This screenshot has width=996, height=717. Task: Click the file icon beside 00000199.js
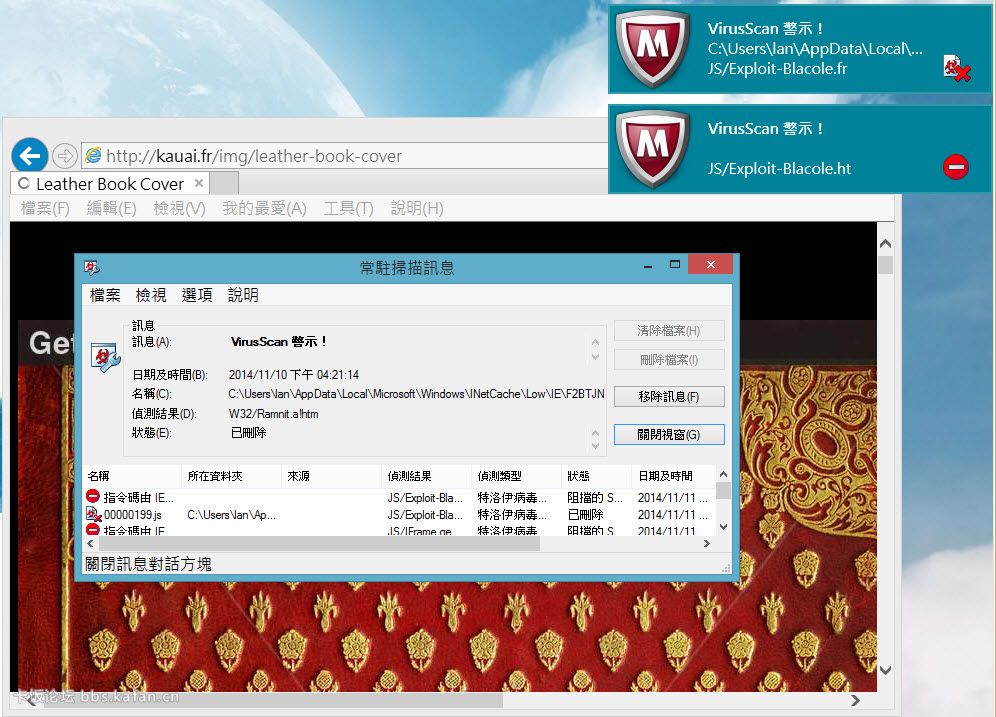pos(93,514)
